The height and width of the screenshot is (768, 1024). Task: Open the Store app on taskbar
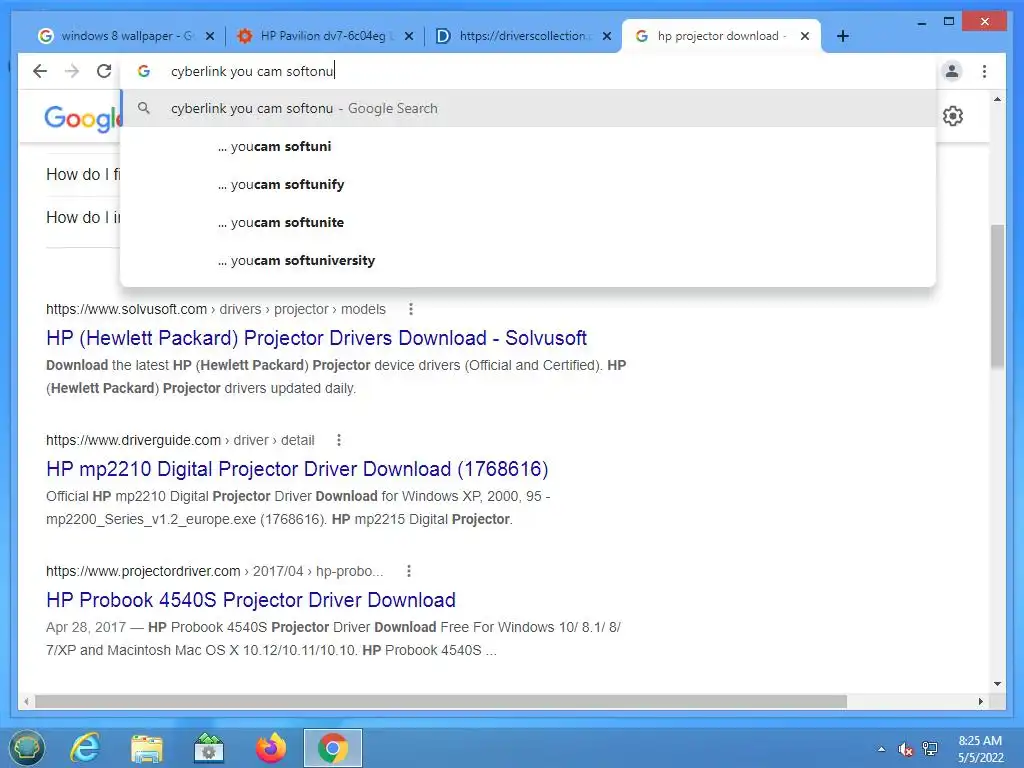pos(209,748)
